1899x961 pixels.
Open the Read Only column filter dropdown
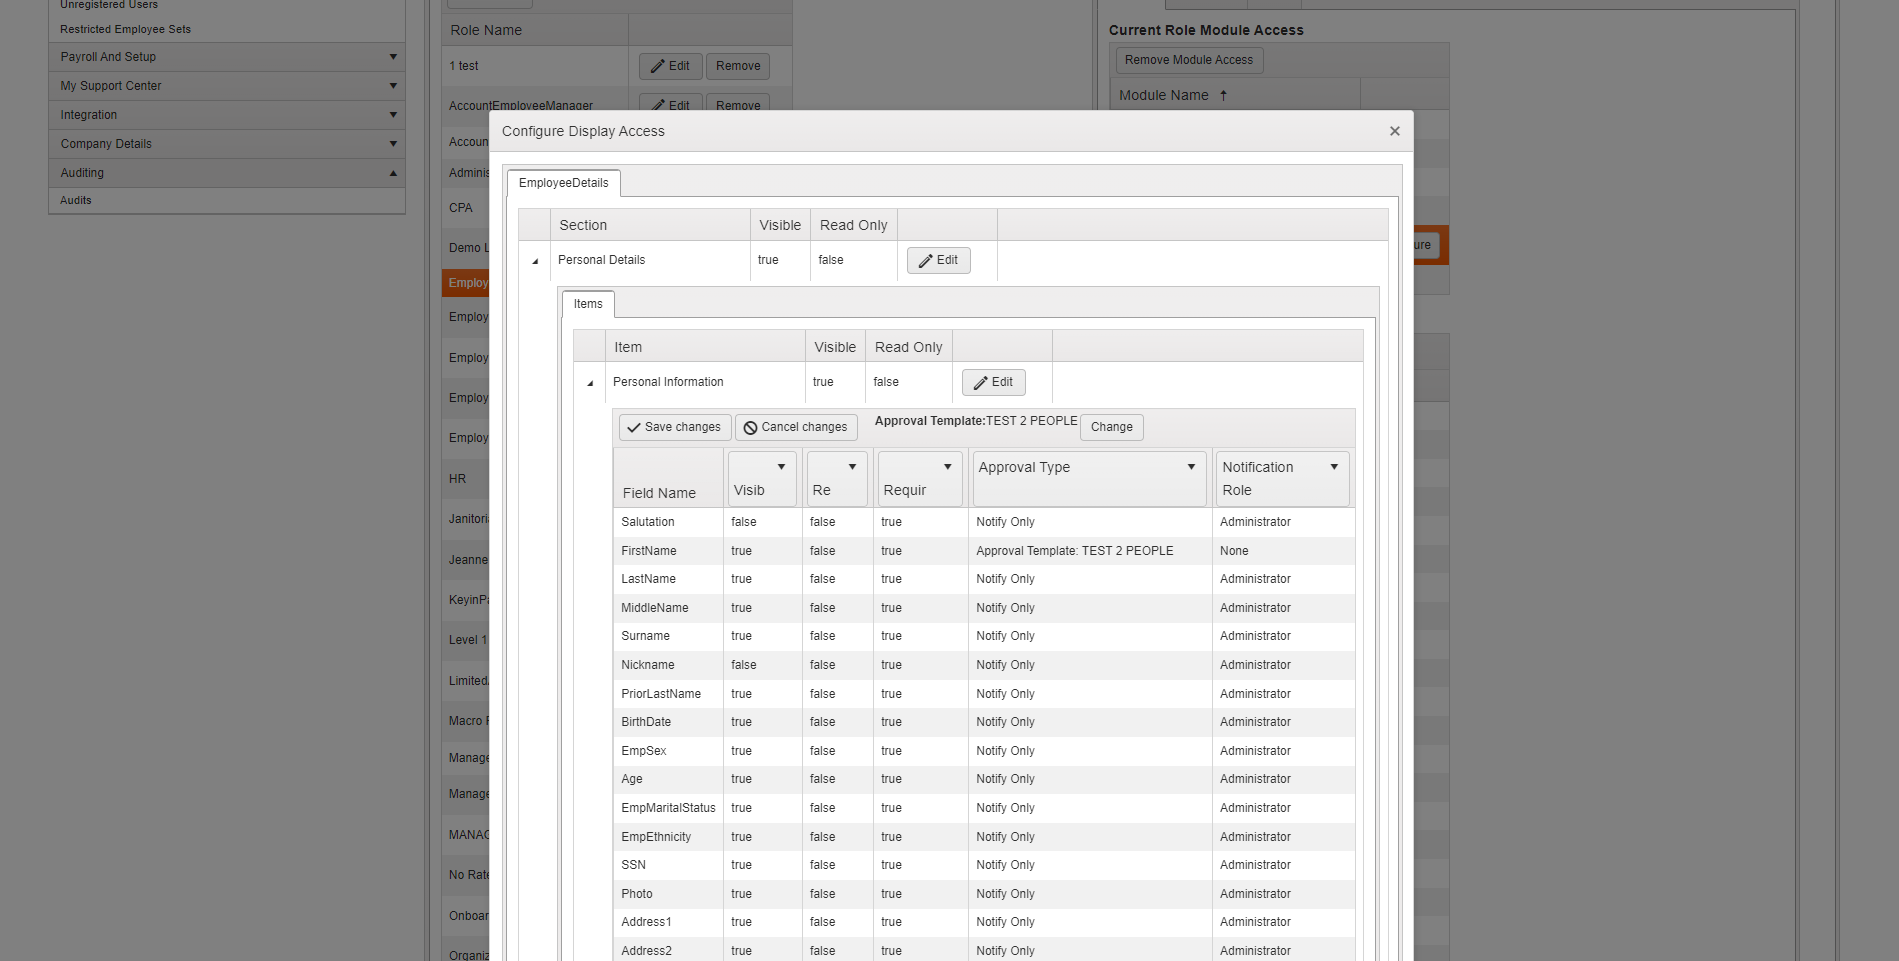click(852, 467)
